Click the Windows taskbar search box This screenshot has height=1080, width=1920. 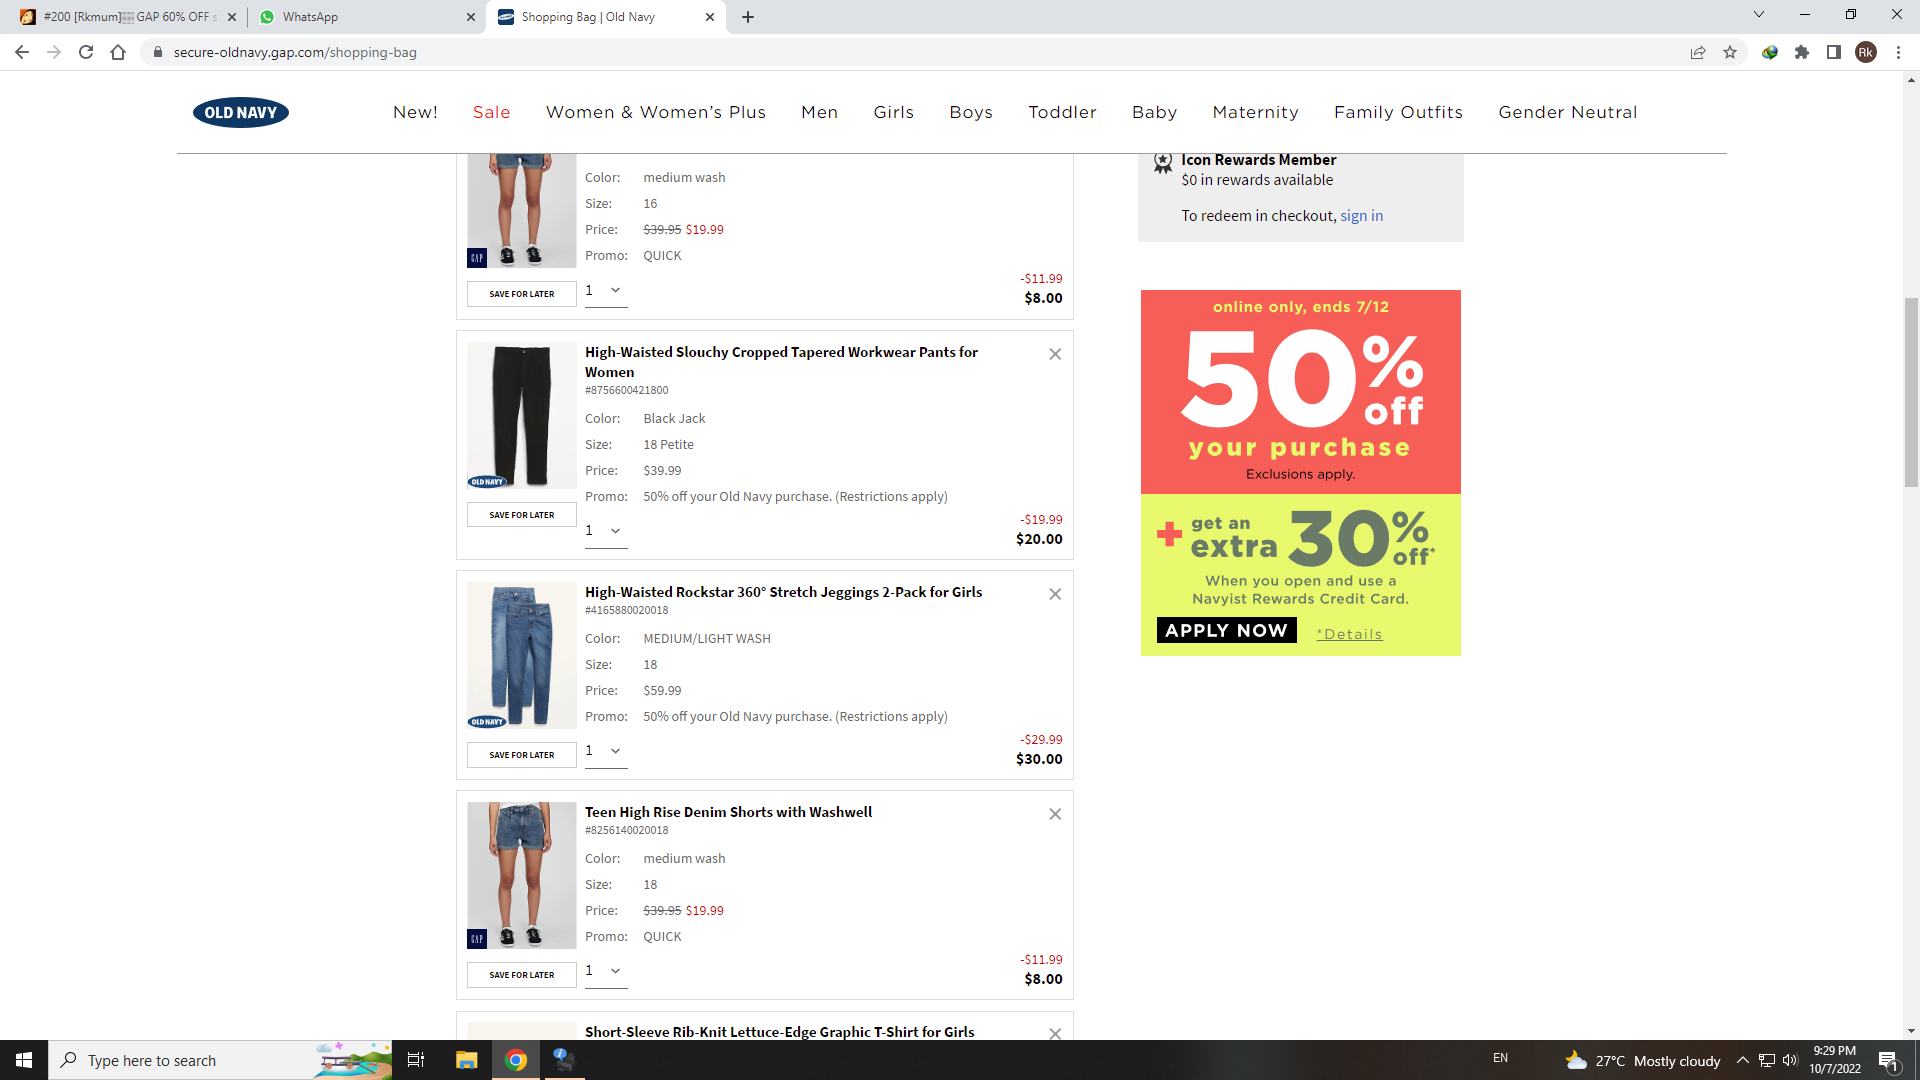(220, 1060)
